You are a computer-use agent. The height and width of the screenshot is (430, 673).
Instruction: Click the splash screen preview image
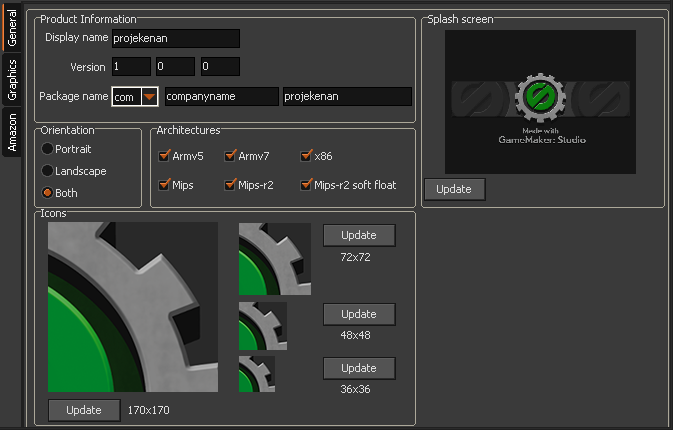[x=540, y=102]
